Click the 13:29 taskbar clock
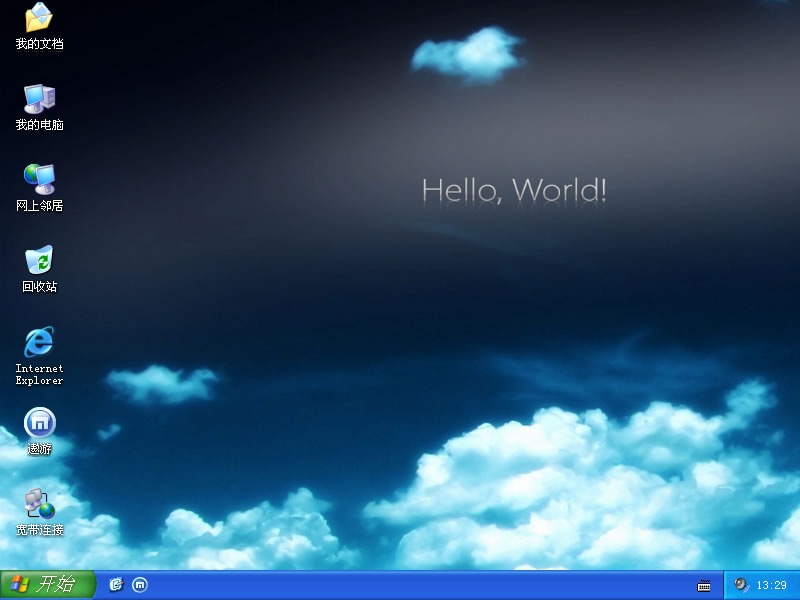This screenshot has height=600, width=800. pyautogui.click(x=771, y=585)
